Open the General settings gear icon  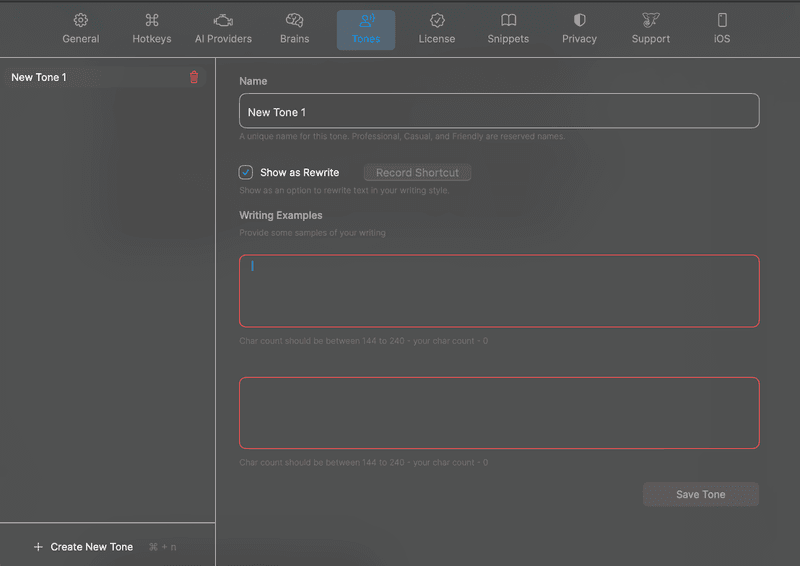81,20
